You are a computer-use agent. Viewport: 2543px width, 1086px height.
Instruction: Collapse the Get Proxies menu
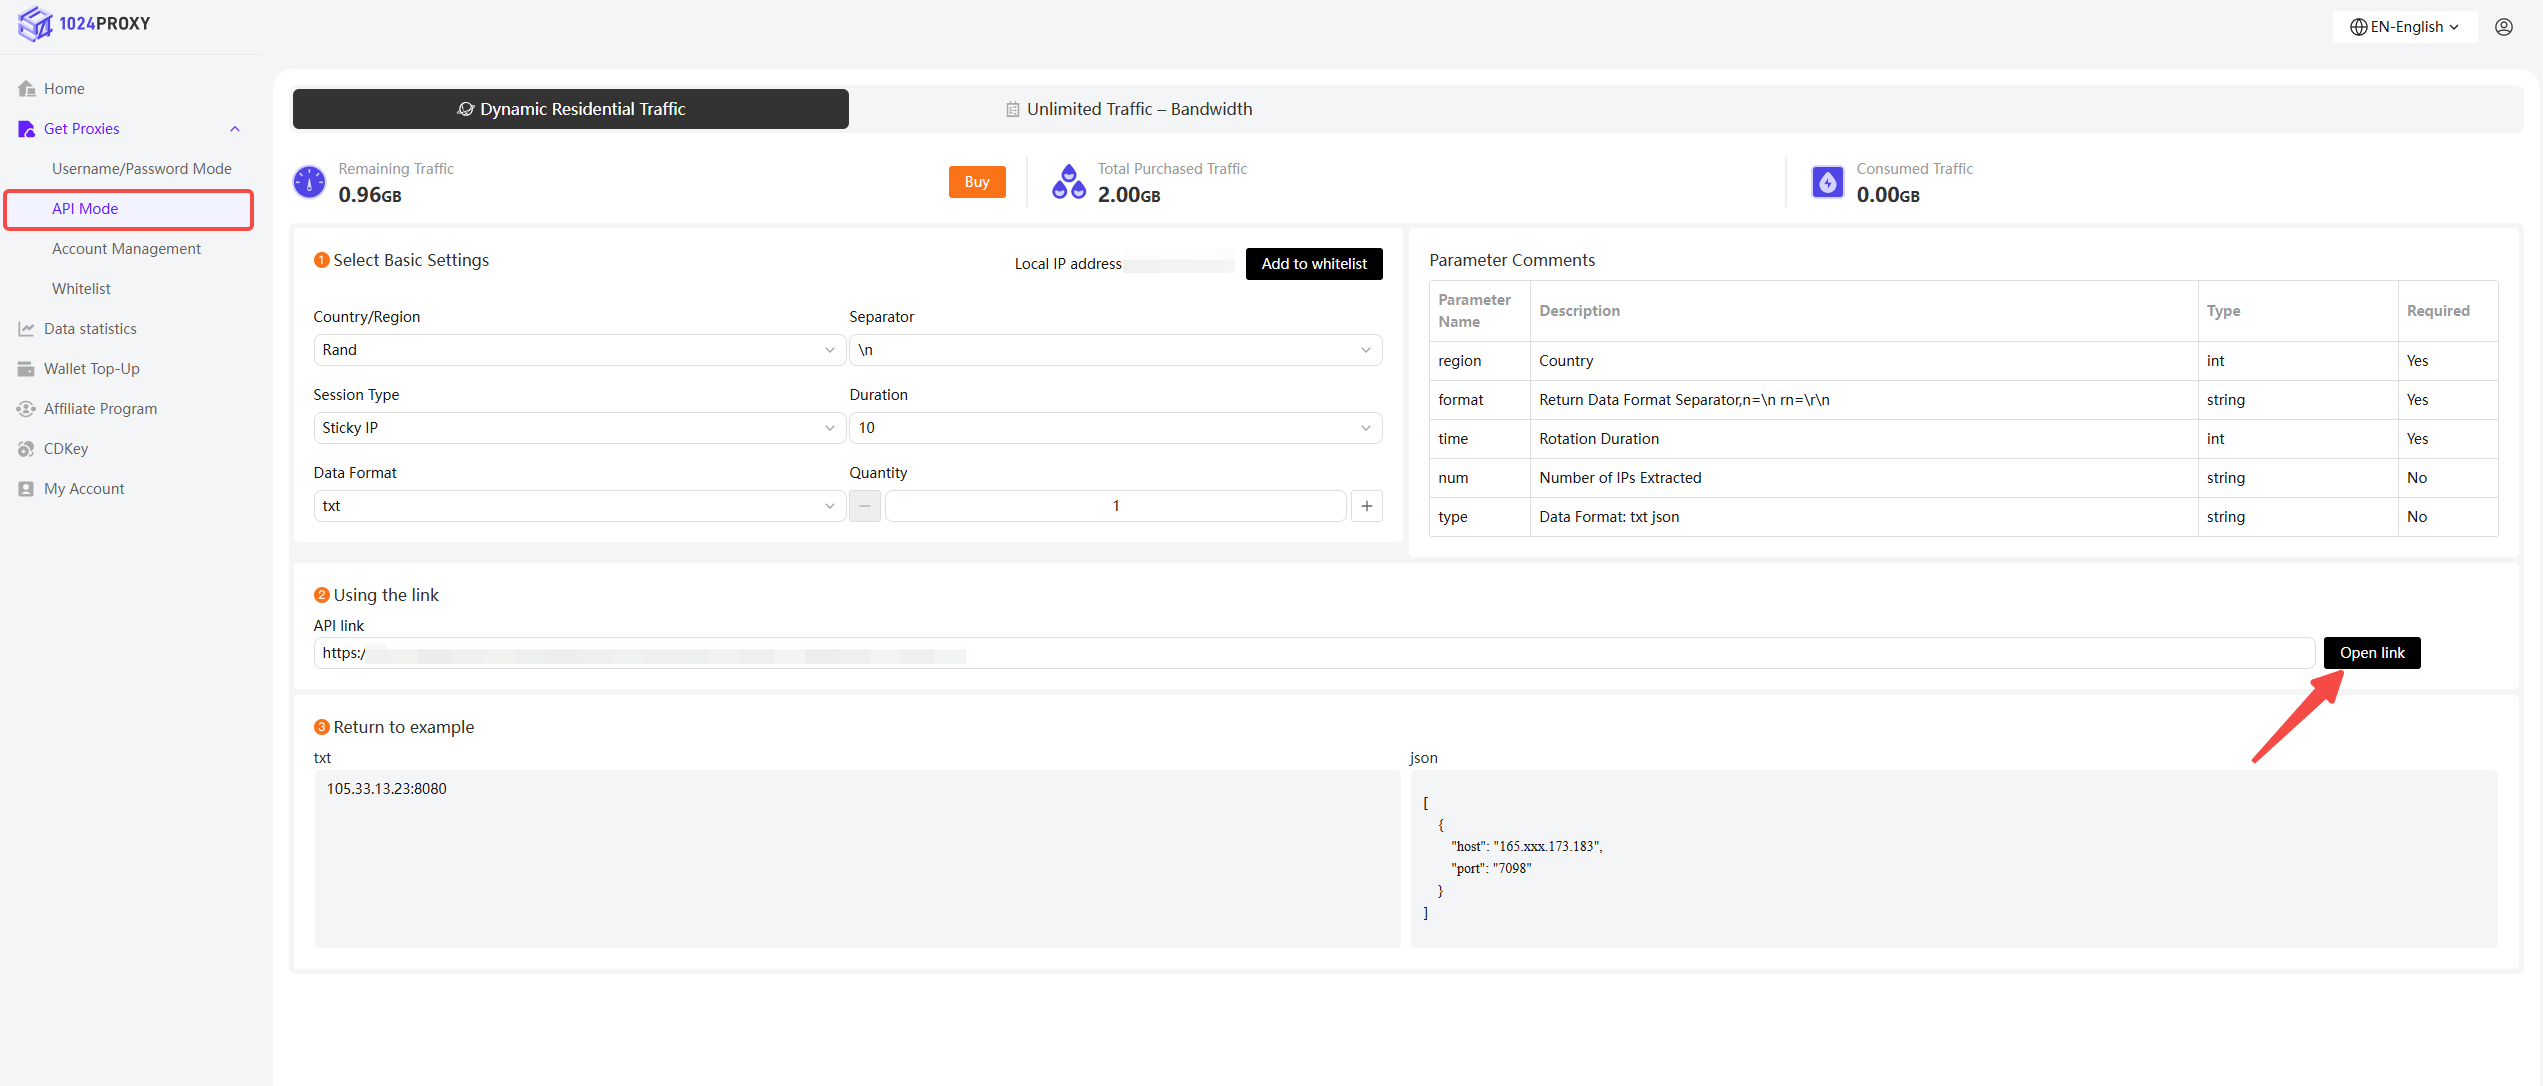[x=235, y=129]
